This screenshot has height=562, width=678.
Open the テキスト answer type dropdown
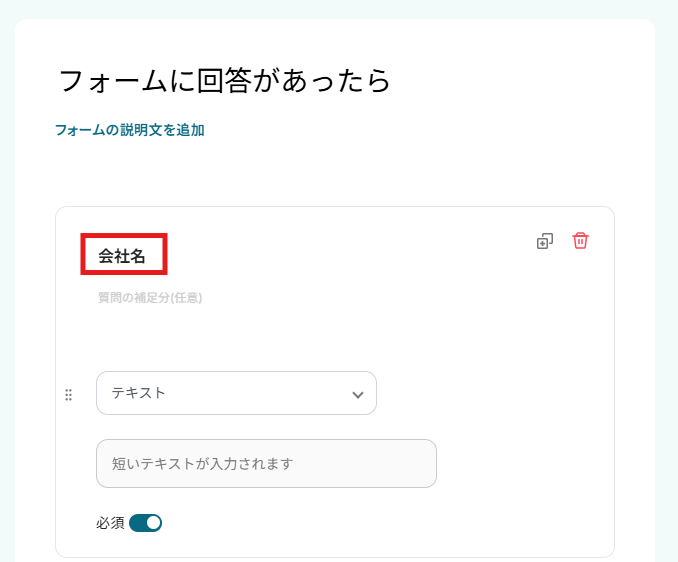pos(236,393)
